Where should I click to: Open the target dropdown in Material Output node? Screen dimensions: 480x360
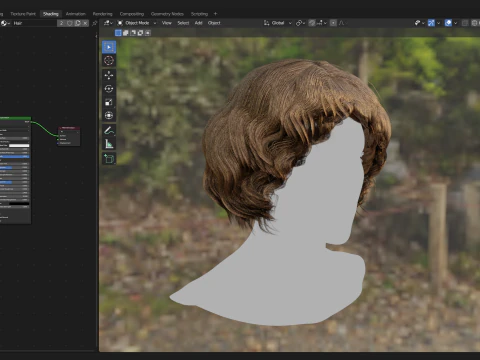click(x=69, y=132)
